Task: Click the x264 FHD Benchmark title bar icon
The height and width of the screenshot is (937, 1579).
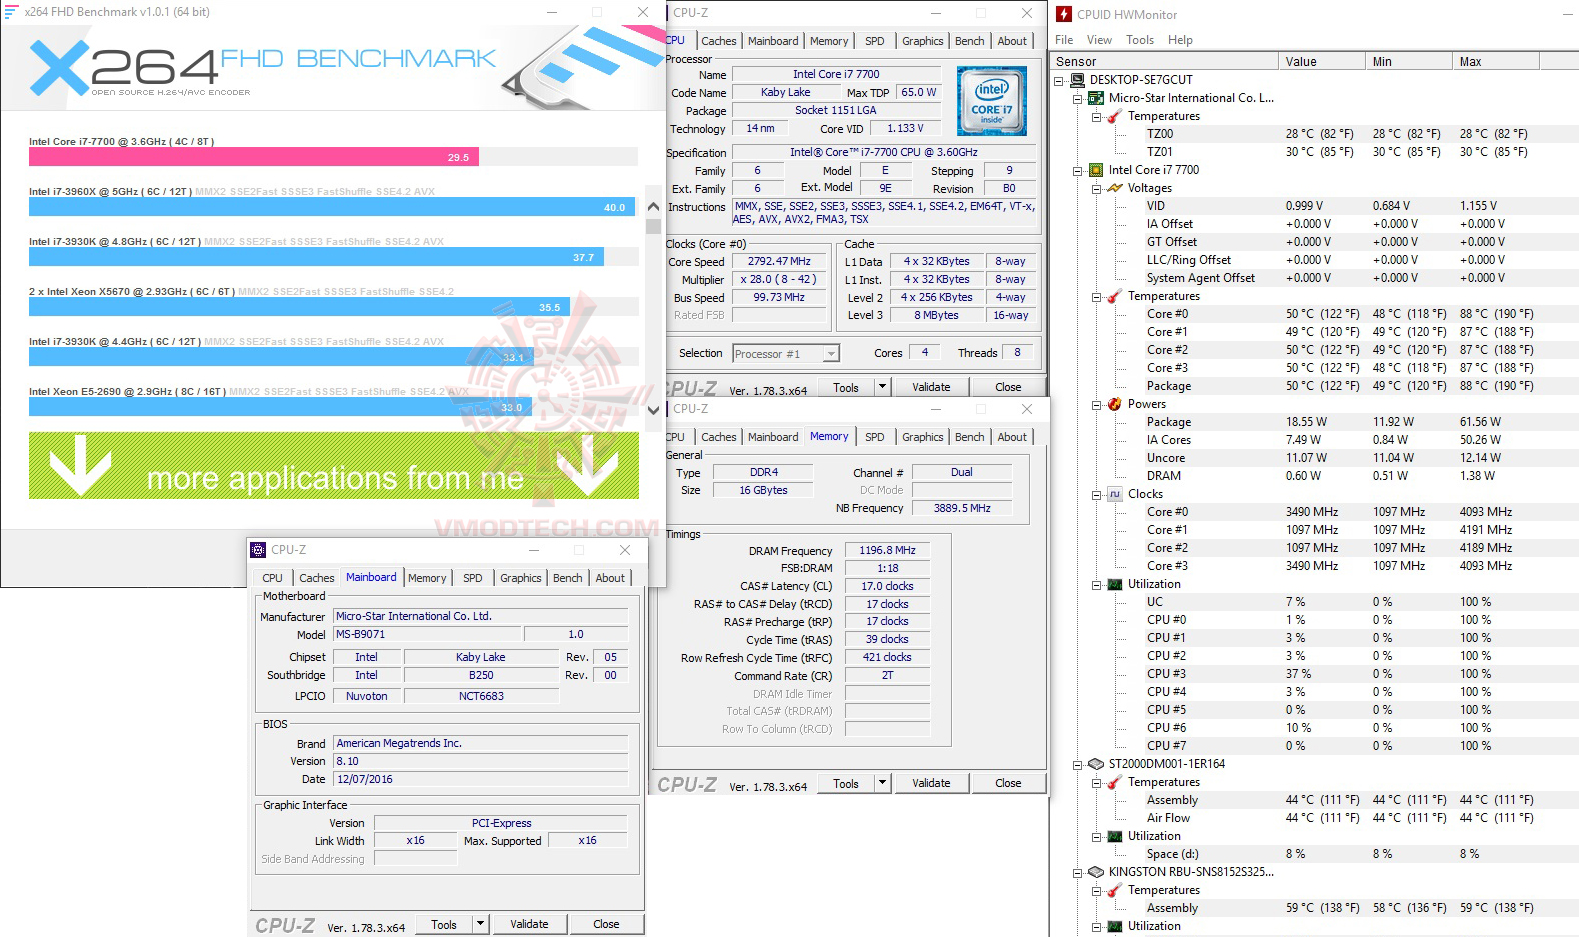Action: click(12, 12)
